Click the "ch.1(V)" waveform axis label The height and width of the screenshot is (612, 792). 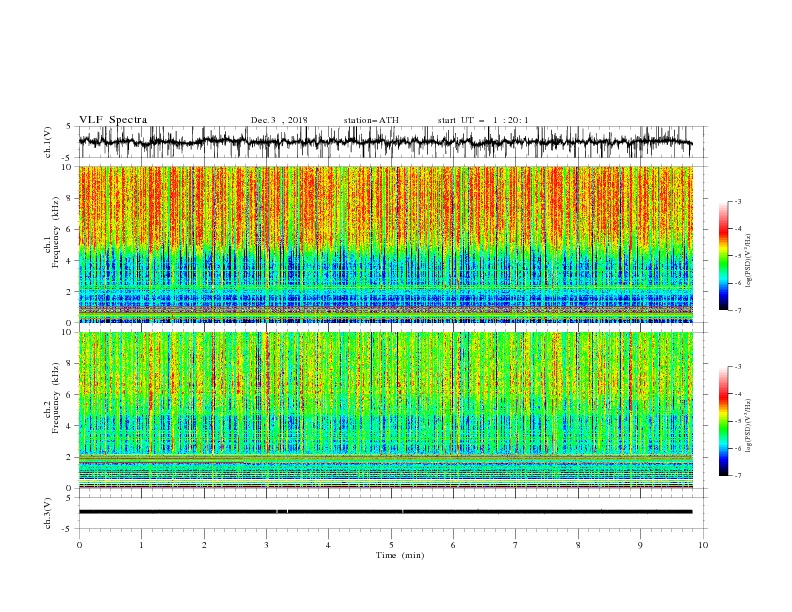[48, 142]
